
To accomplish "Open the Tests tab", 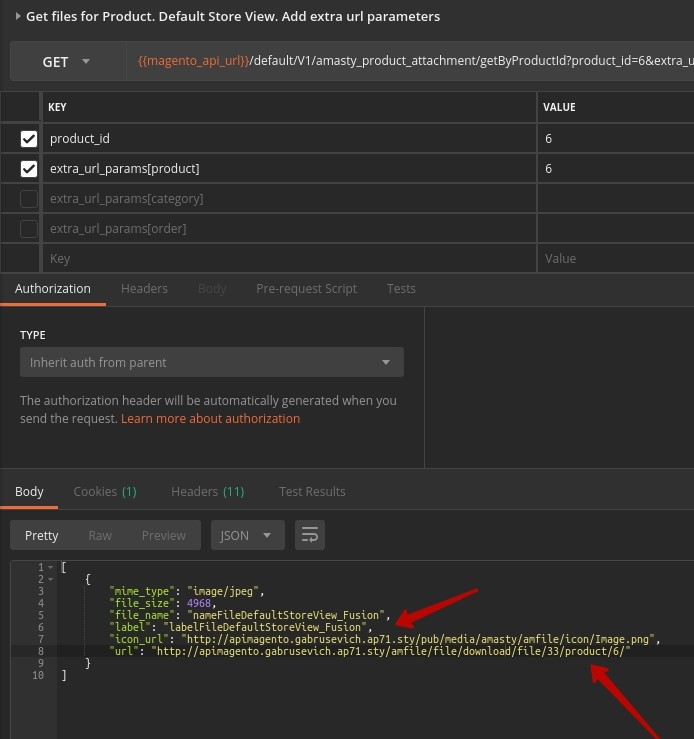I will click(401, 289).
